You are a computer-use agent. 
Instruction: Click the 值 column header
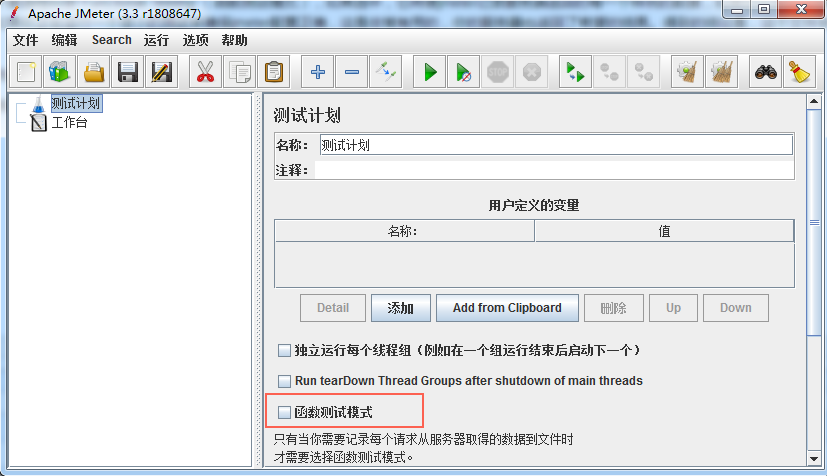(x=665, y=231)
